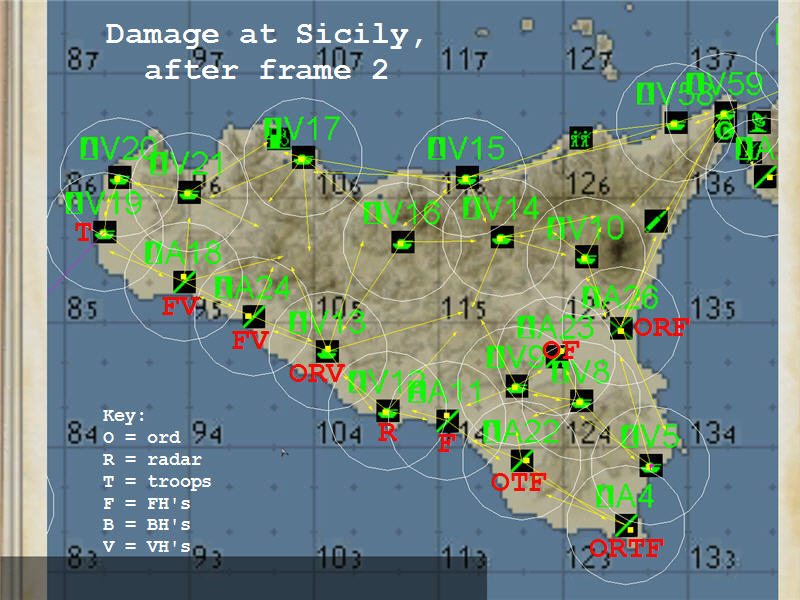Select the V20 vehicle field tank icon
Viewport: 800px width, 600px height.
119,178
